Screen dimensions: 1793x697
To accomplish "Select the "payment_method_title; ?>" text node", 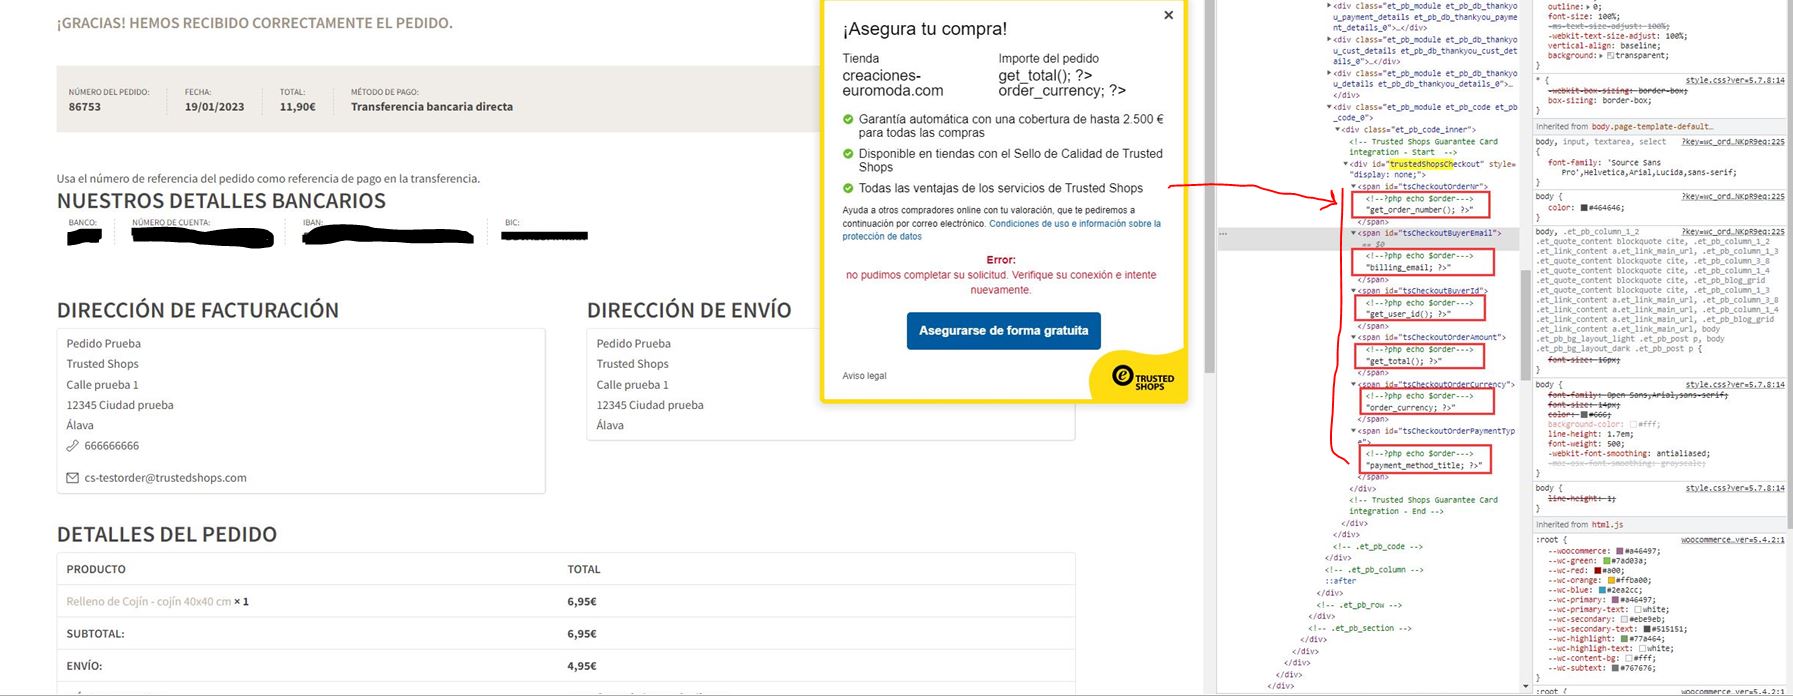I will pos(1425,466).
